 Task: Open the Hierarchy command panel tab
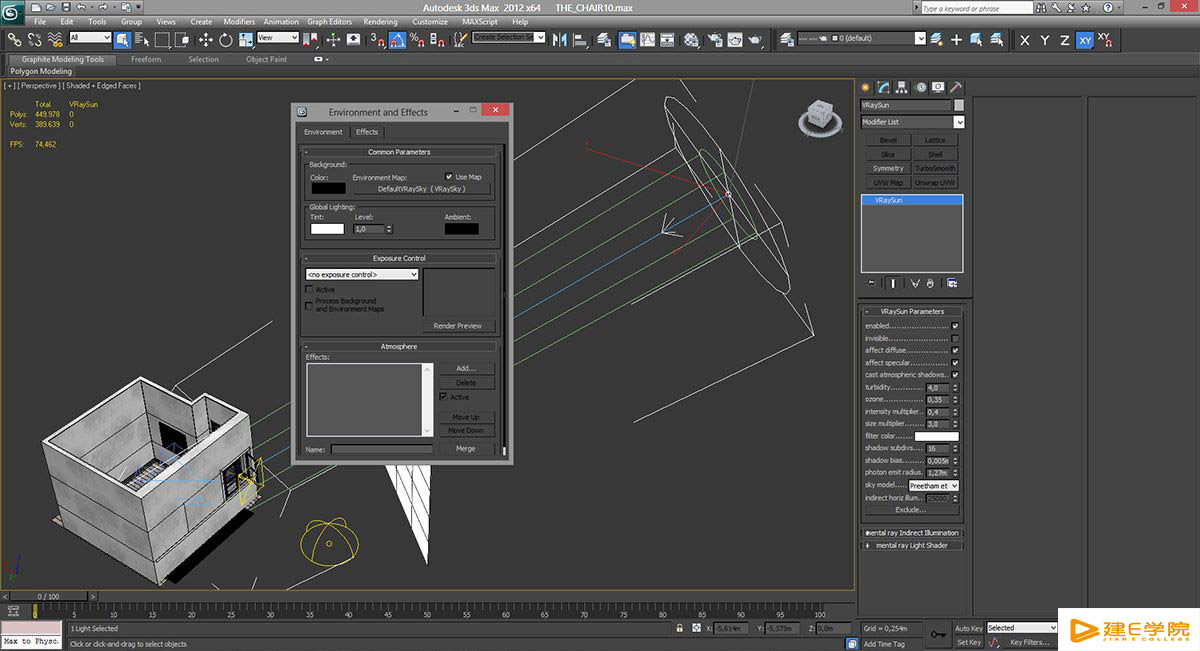(902, 87)
